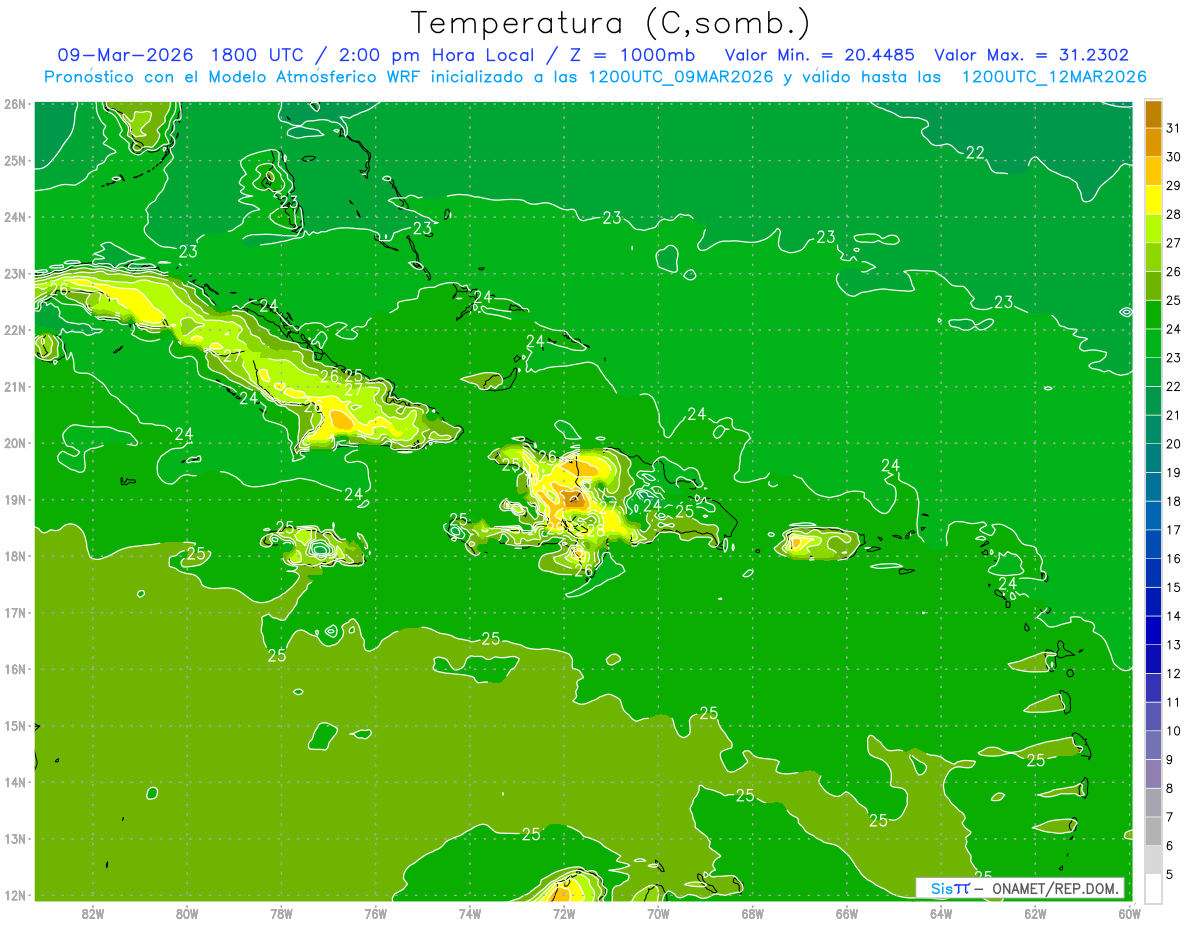Click the 60W longitude axis label
This screenshot has width=1200, height=927.
click(1129, 913)
